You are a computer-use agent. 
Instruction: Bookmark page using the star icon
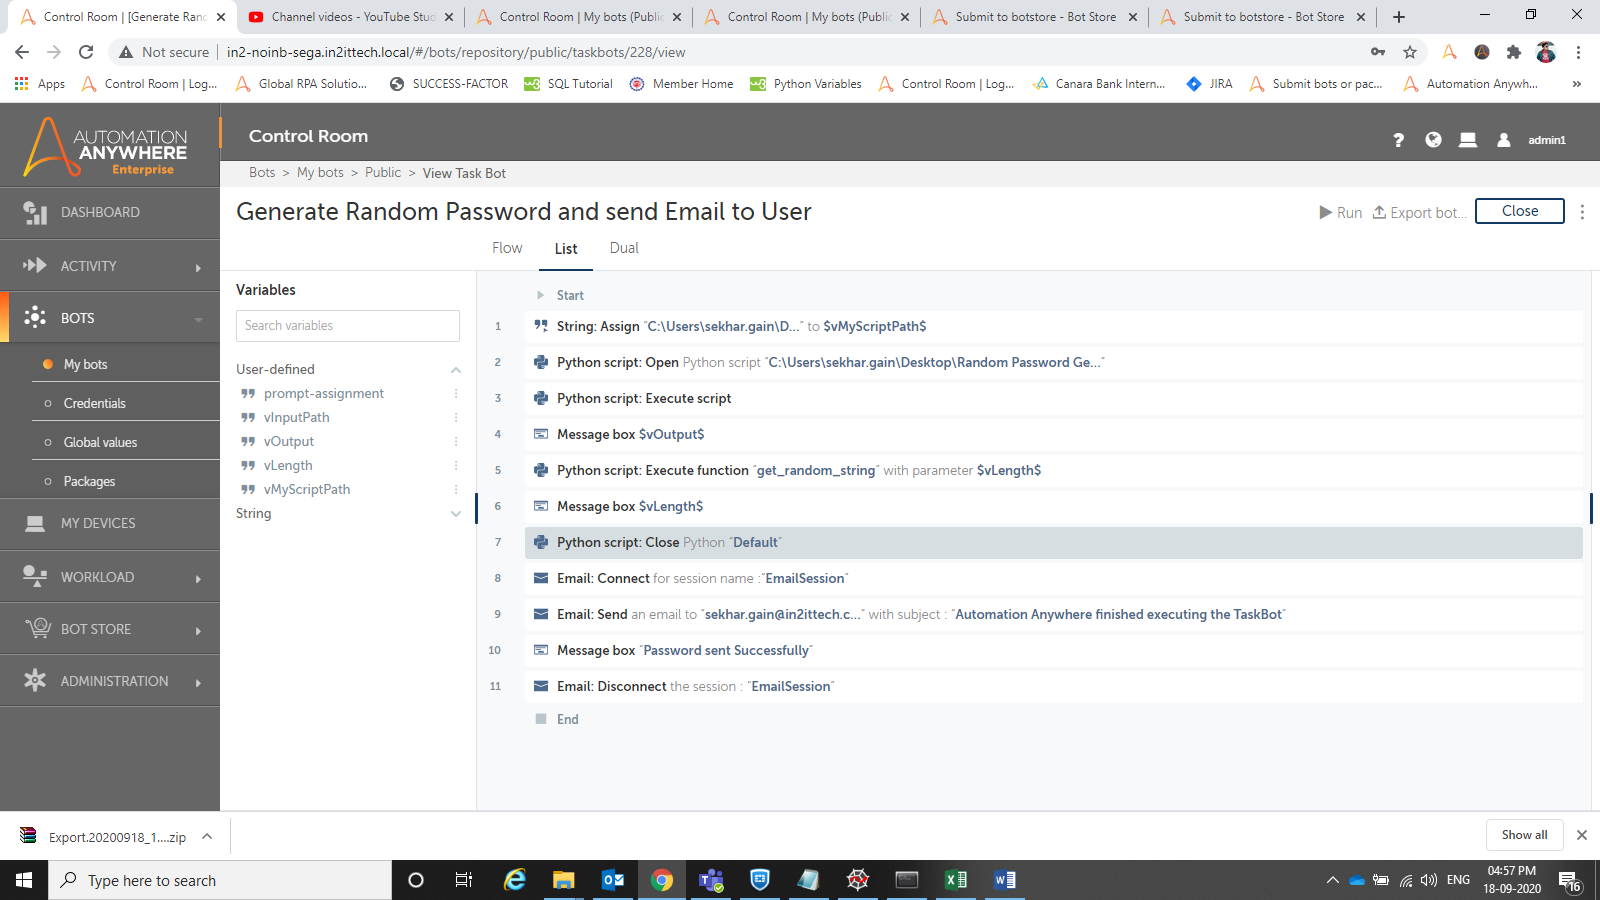pyautogui.click(x=1410, y=52)
